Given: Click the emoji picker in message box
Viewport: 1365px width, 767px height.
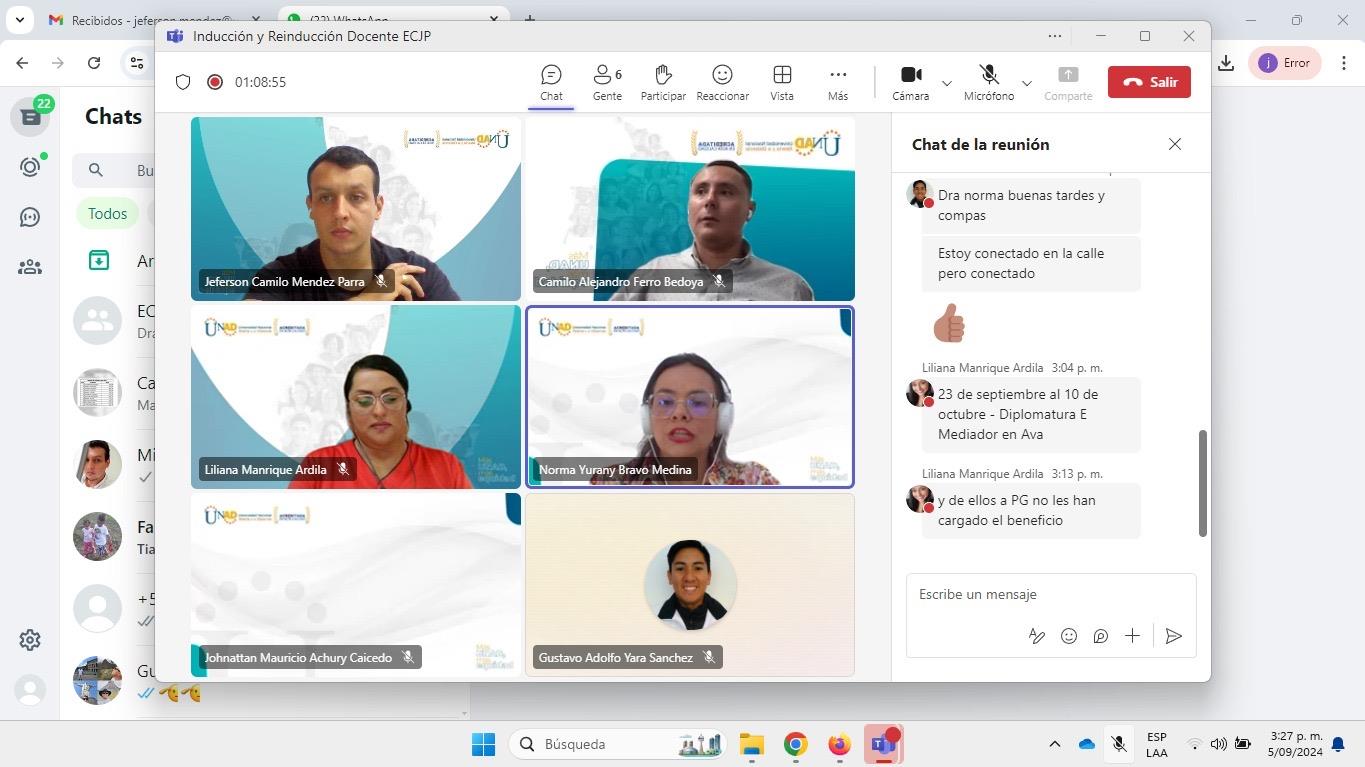Looking at the screenshot, I should (x=1069, y=636).
